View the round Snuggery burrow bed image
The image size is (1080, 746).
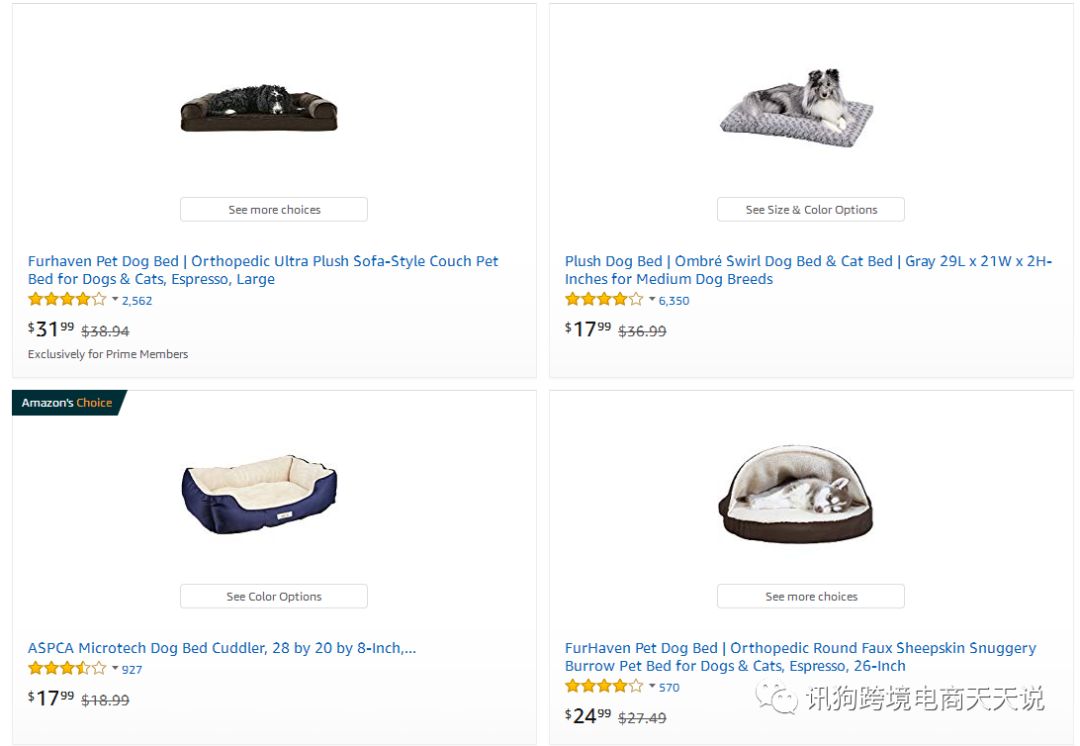tap(796, 494)
